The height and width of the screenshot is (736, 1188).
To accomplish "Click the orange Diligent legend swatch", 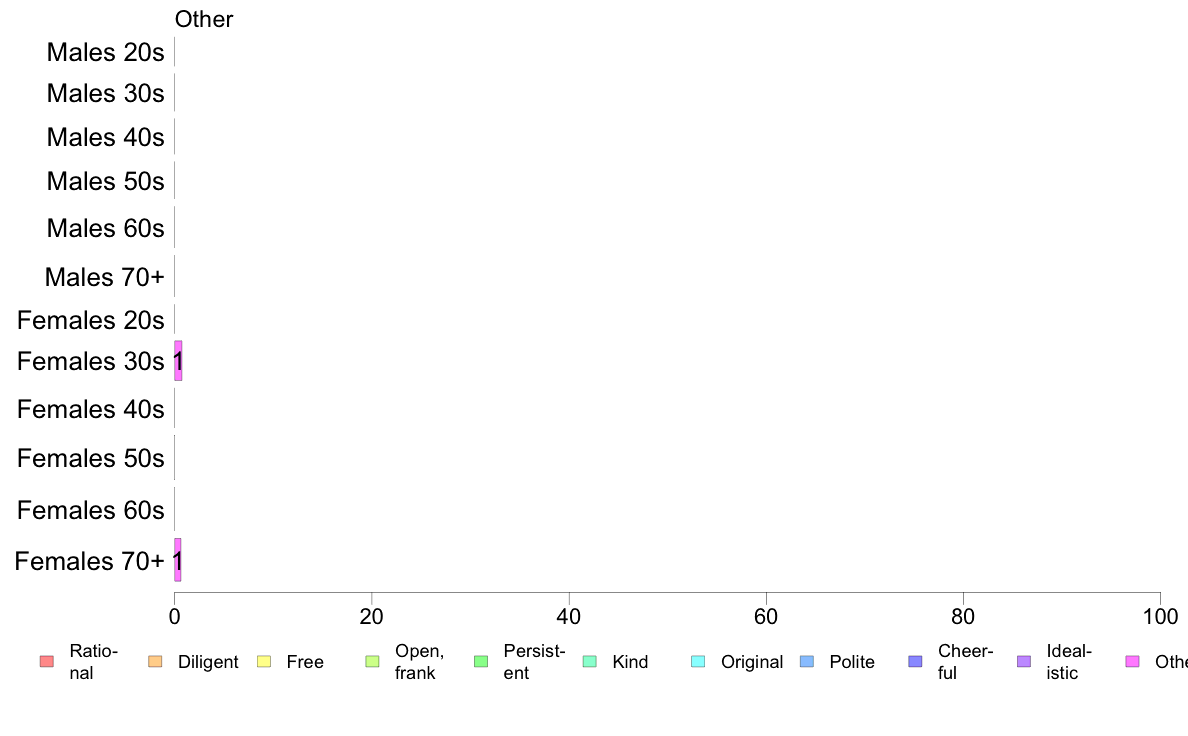I will click(155, 661).
